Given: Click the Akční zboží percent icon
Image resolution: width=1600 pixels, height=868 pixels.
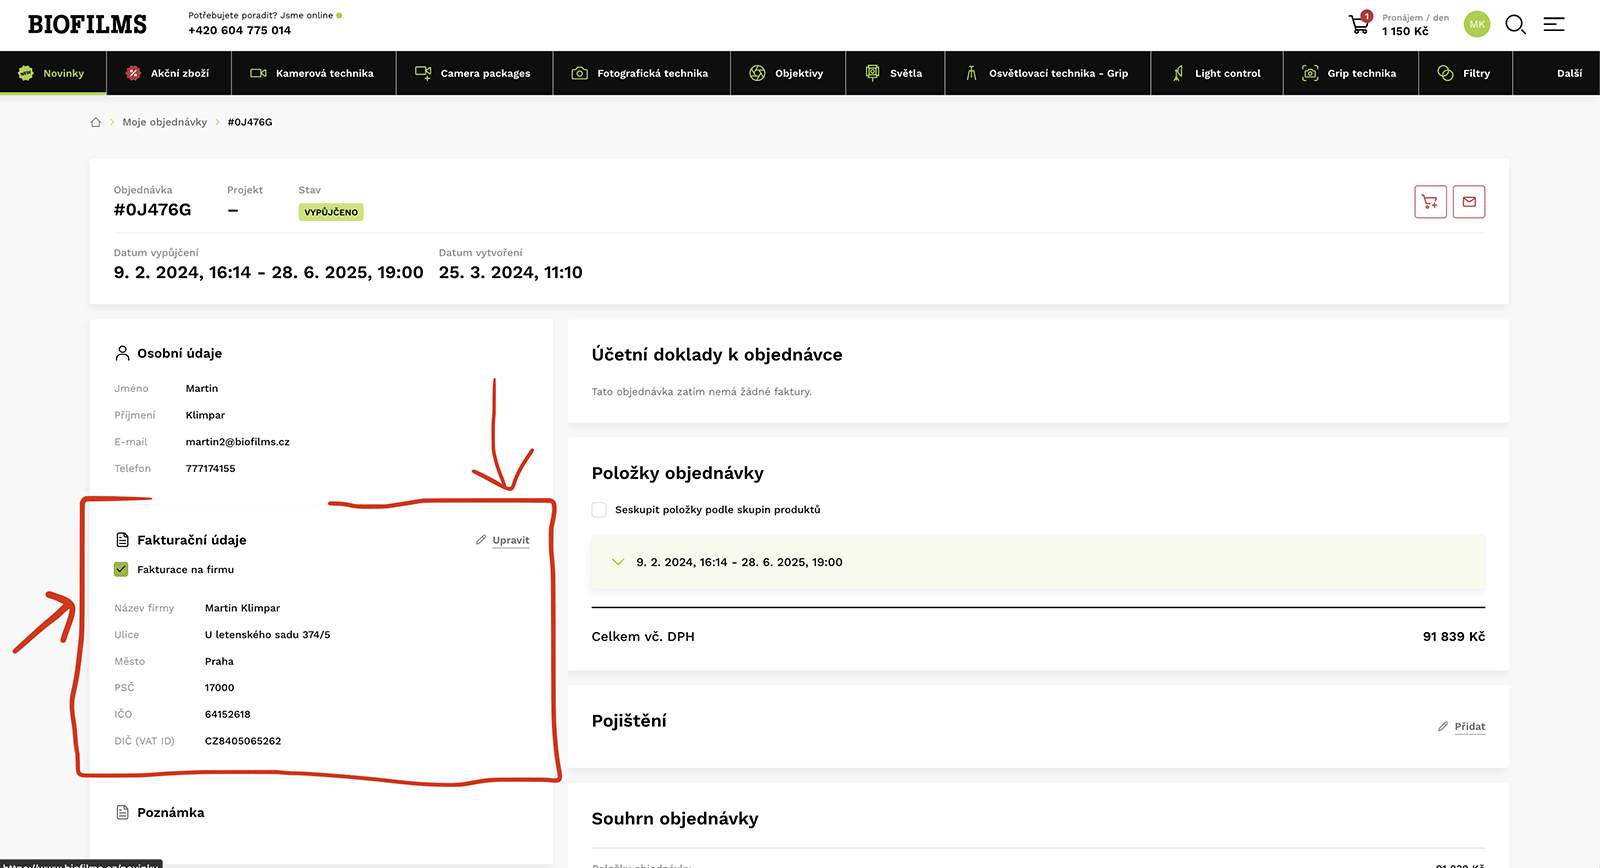Looking at the screenshot, I should [133, 73].
